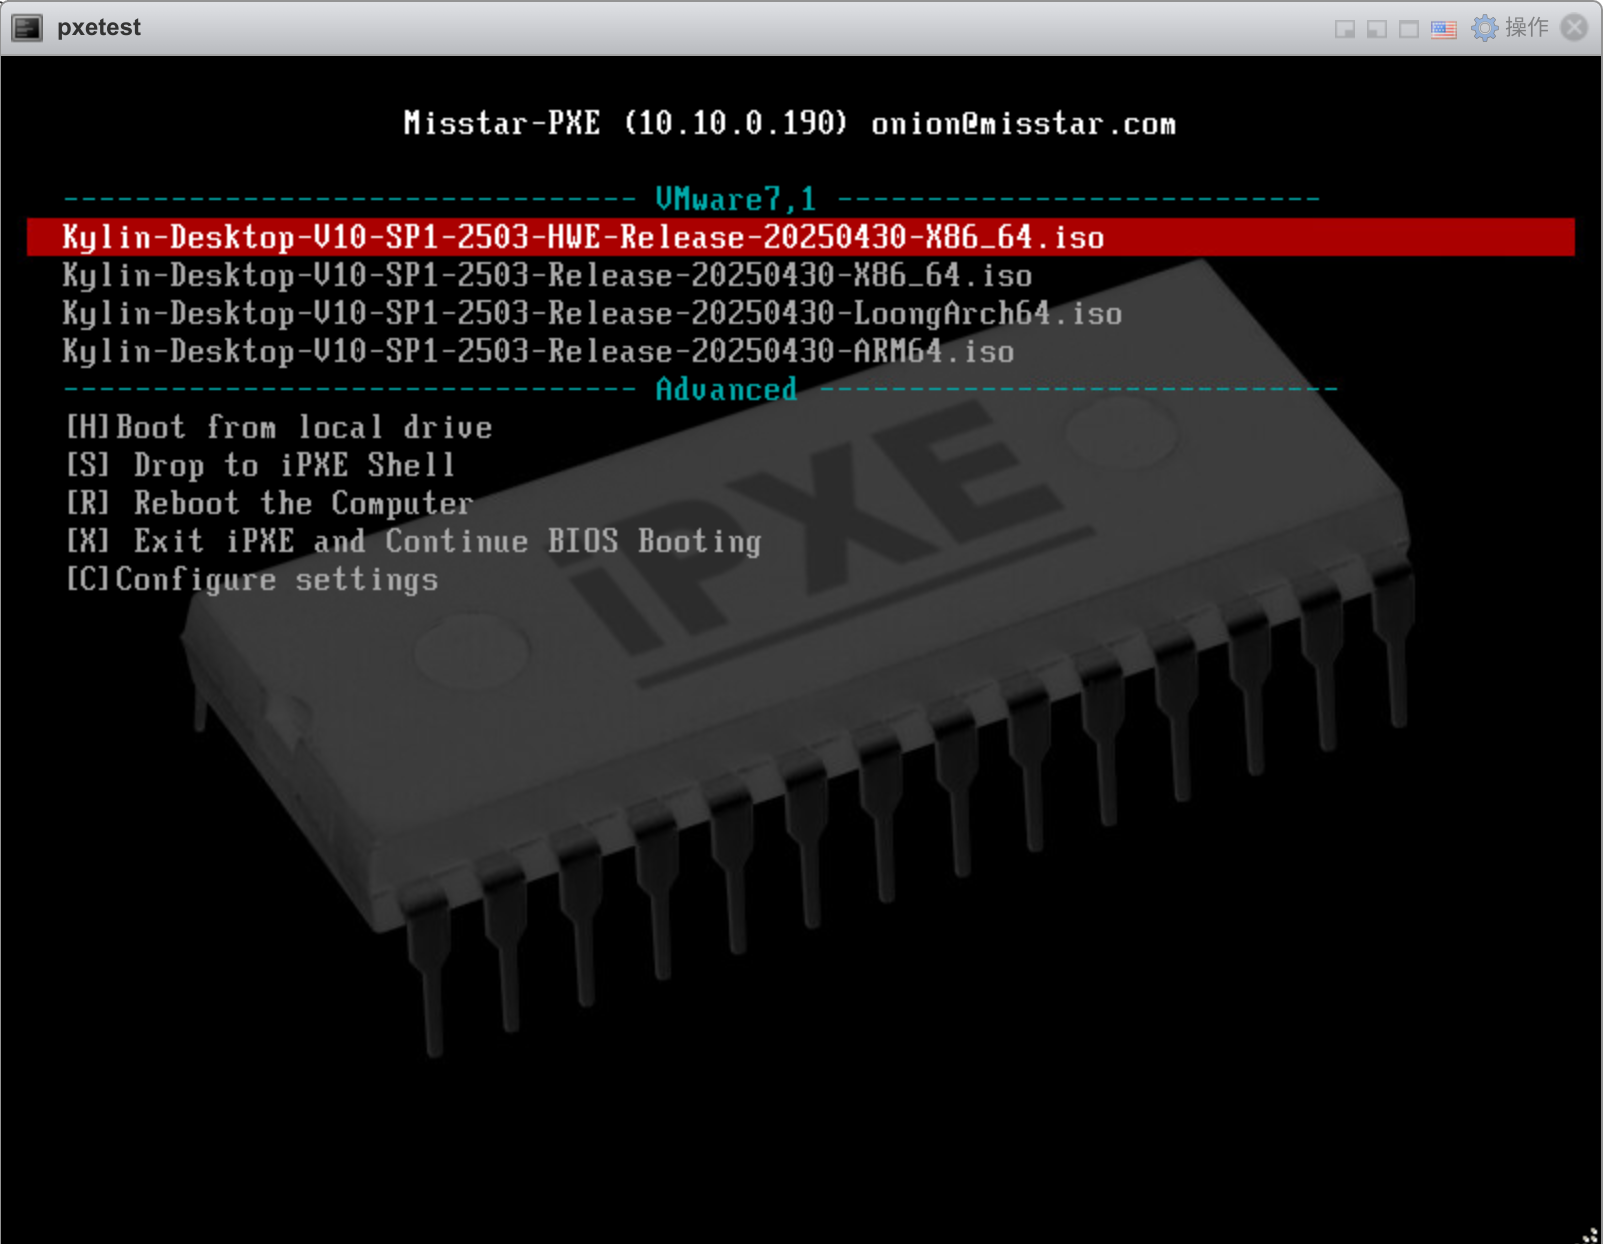Viewport: 1603px width, 1244px height.
Task: Choose [H] Boot from local drive
Action: pos(279,427)
